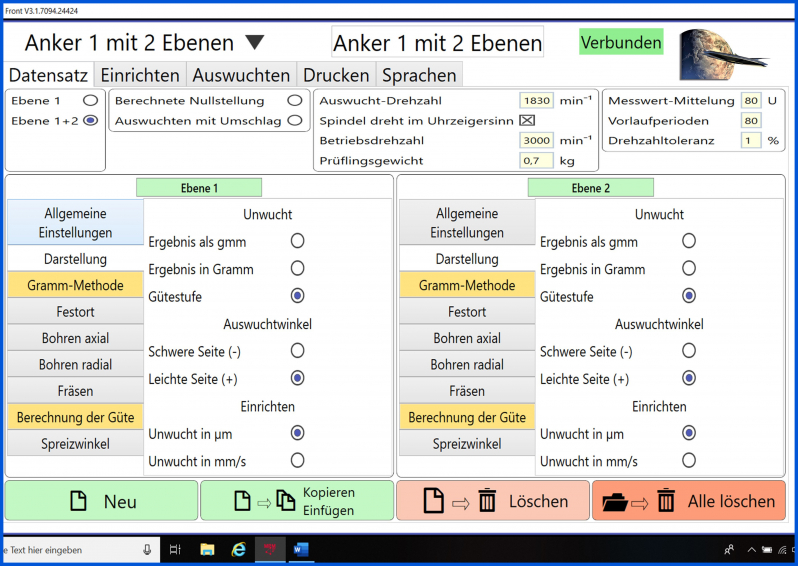The height and width of the screenshot is (566, 798).
Task: Click the microphone icon in search box
Action: [148, 549]
